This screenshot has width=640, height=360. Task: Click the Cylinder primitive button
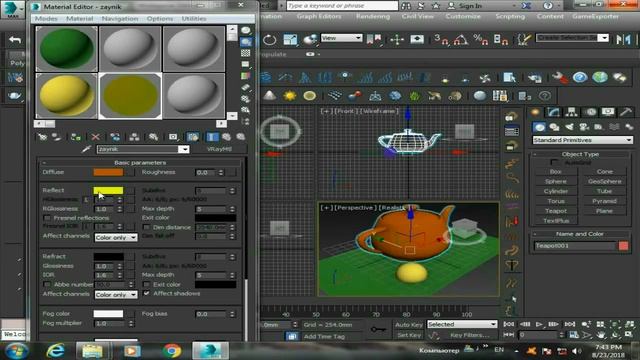click(x=556, y=191)
